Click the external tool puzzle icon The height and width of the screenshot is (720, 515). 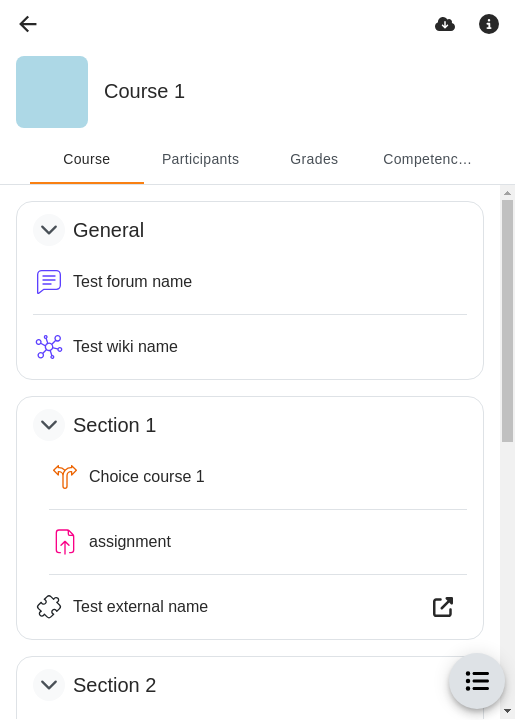point(49,607)
